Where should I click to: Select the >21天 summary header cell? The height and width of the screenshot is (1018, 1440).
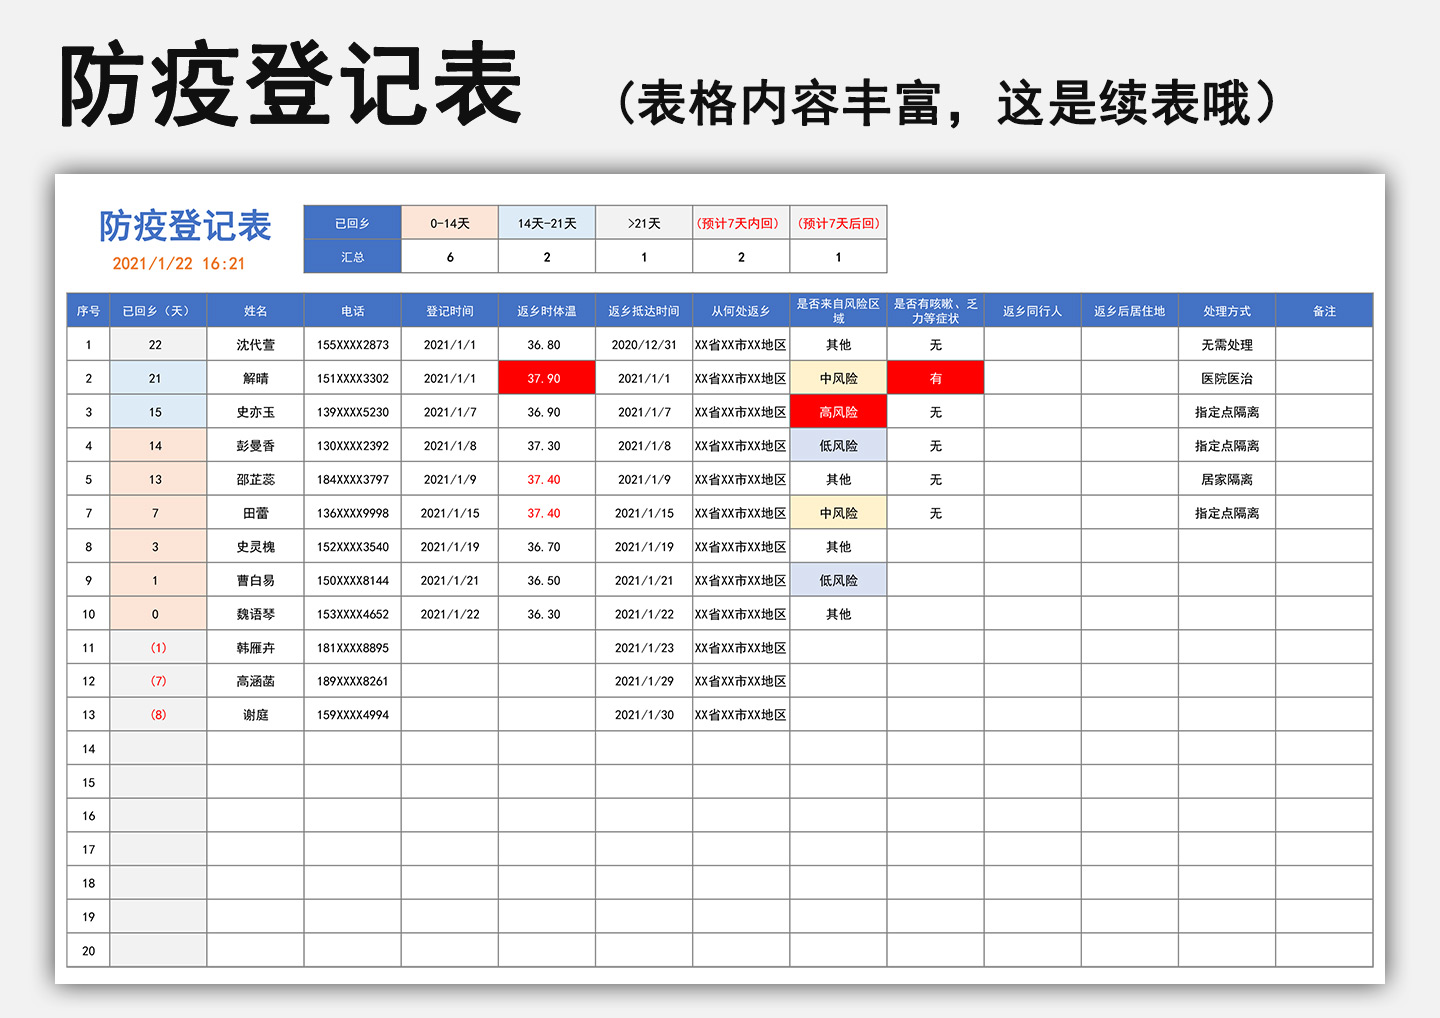pos(644,223)
